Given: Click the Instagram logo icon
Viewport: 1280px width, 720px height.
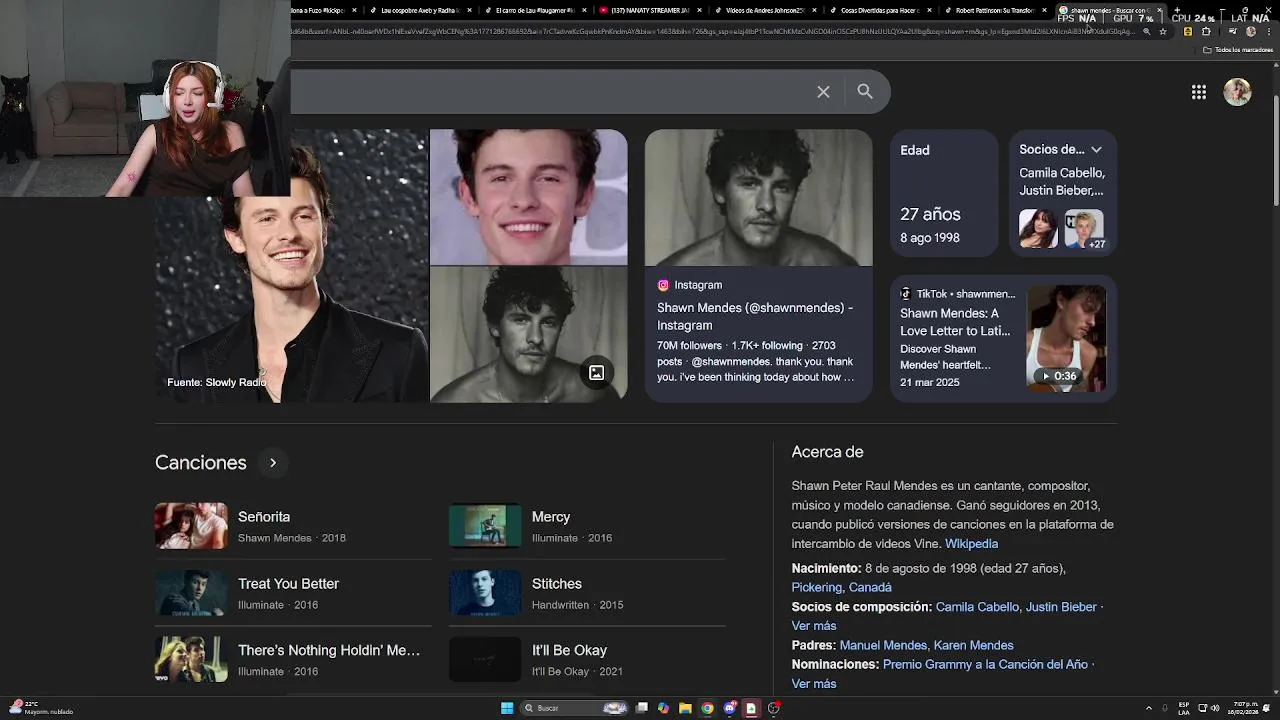Looking at the screenshot, I should click(x=663, y=285).
